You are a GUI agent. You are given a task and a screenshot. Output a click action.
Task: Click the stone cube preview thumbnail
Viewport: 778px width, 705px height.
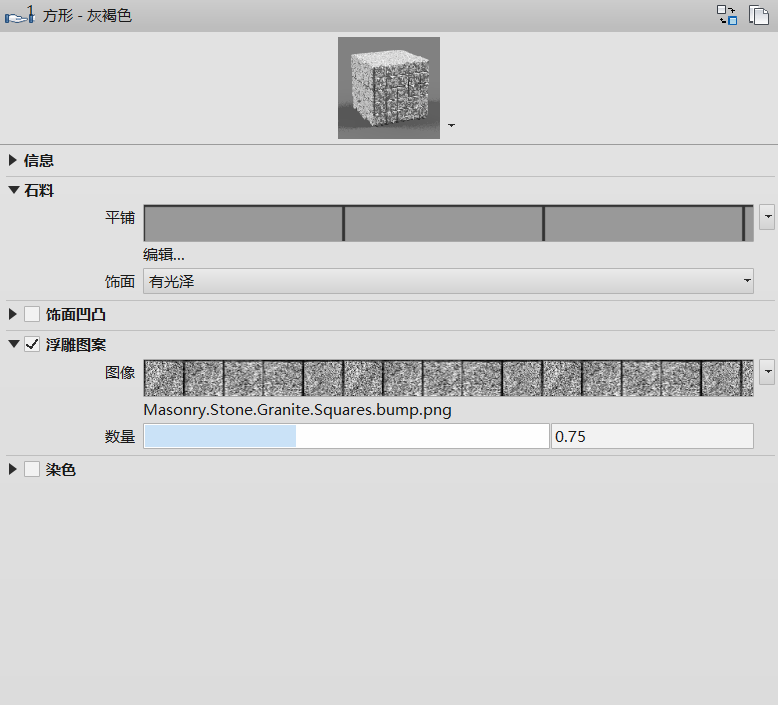pos(388,88)
